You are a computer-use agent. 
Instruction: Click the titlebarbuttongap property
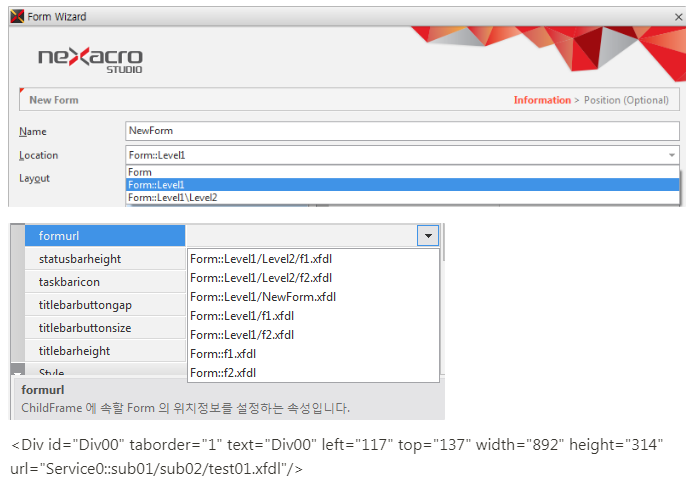click(x=104, y=305)
